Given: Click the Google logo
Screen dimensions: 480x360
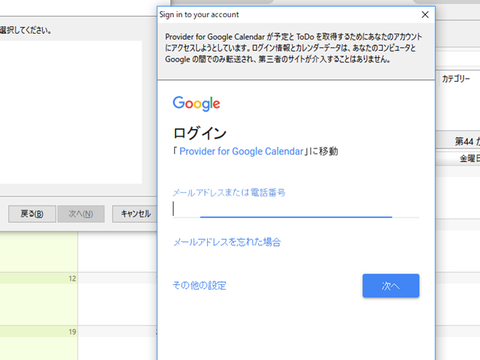Looking at the screenshot, I should 196,104.
